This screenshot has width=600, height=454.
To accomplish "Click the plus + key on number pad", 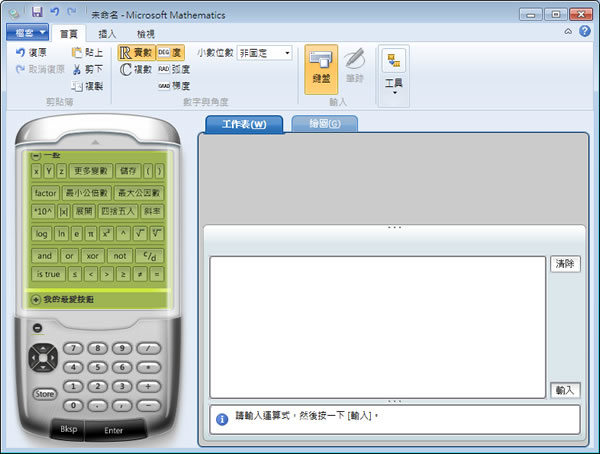I will (x=149, y=387).
